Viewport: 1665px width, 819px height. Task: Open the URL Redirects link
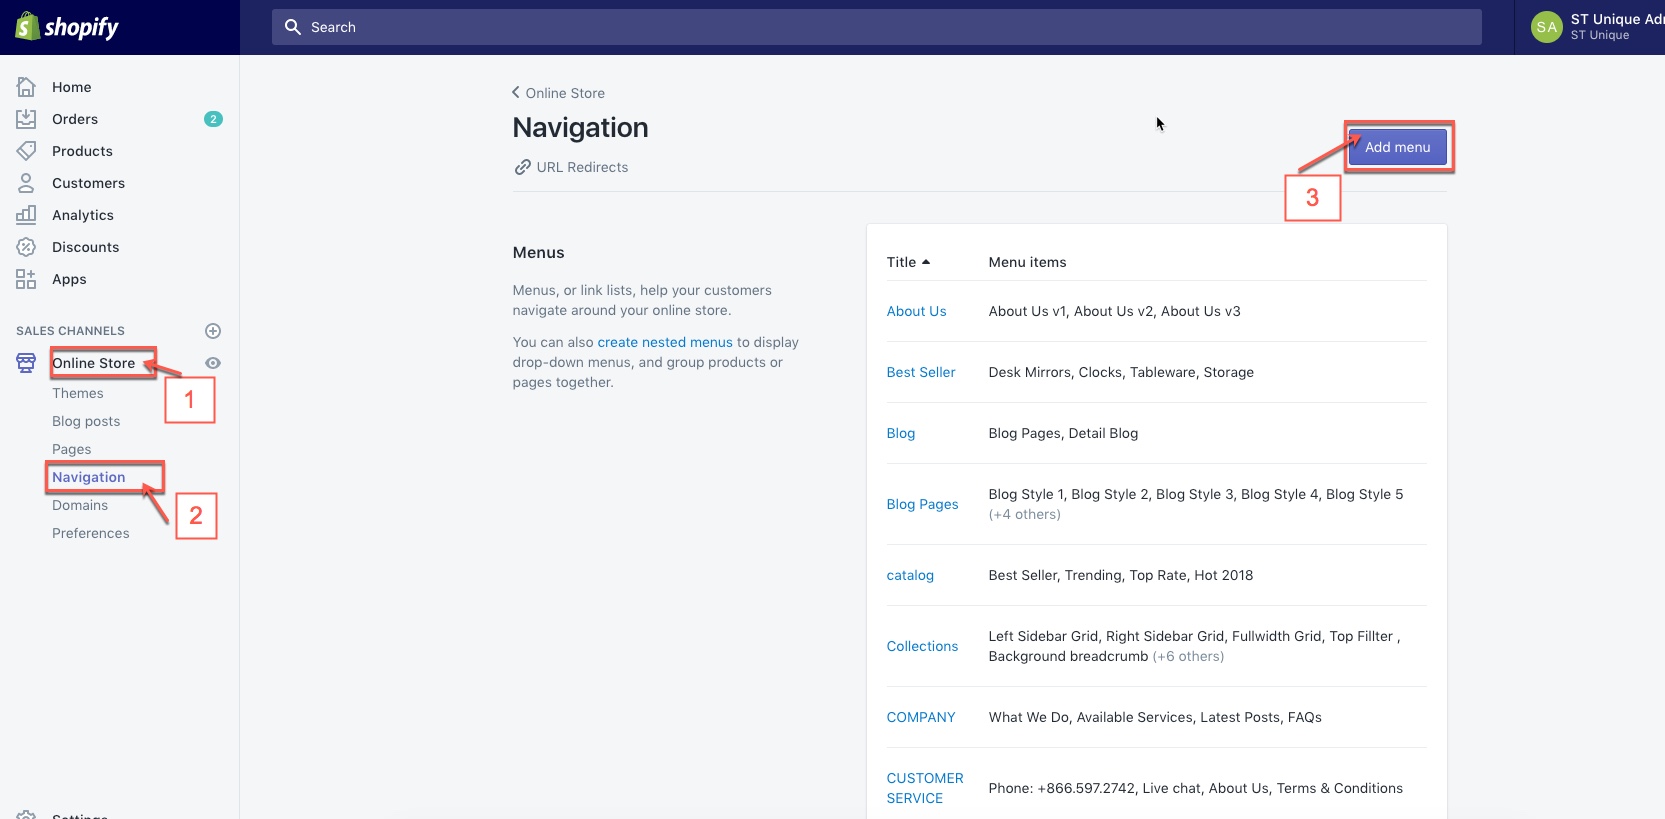[x=582, y=167]
